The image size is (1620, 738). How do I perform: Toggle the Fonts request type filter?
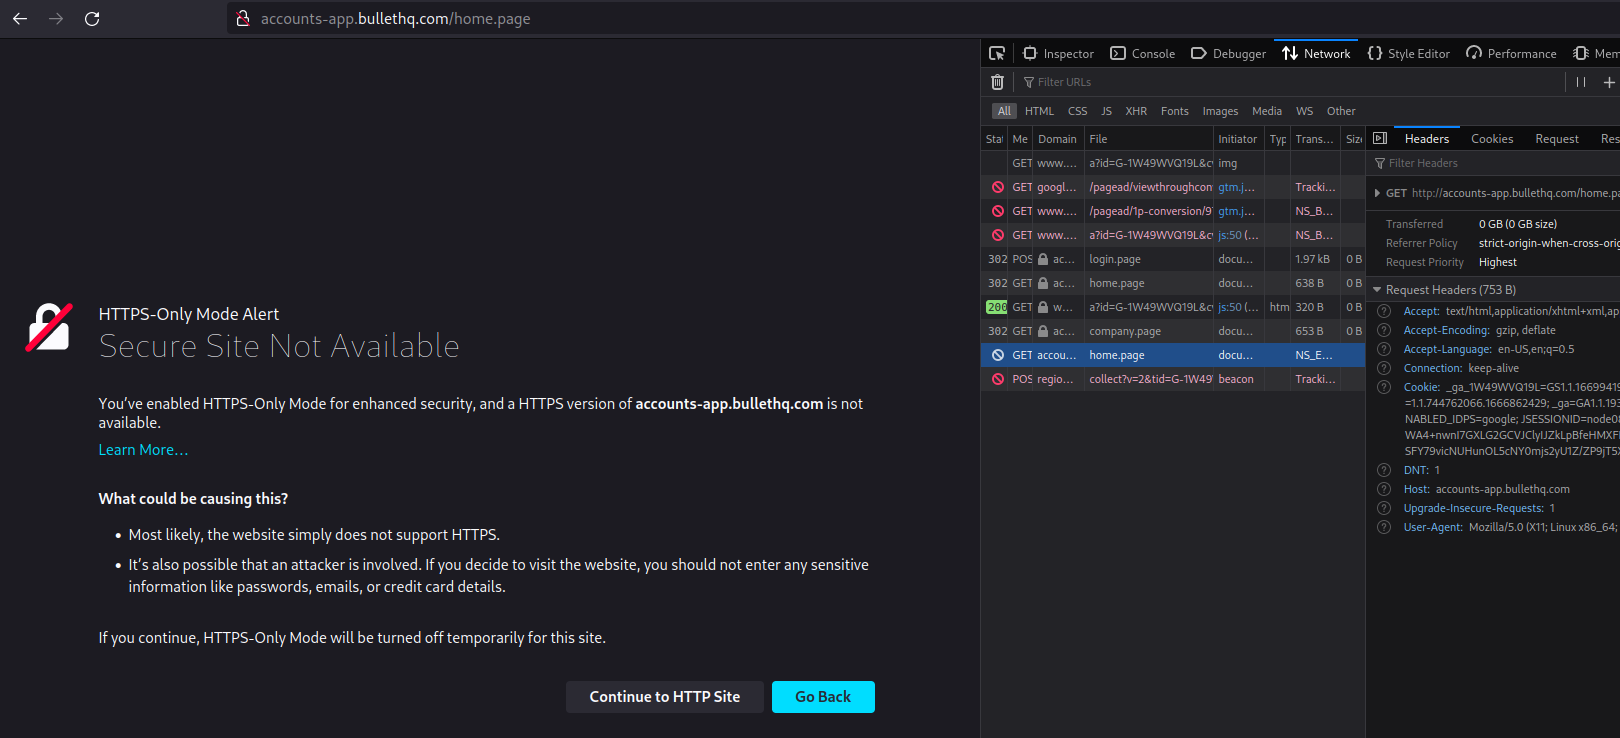click(x=1174, y=111)
